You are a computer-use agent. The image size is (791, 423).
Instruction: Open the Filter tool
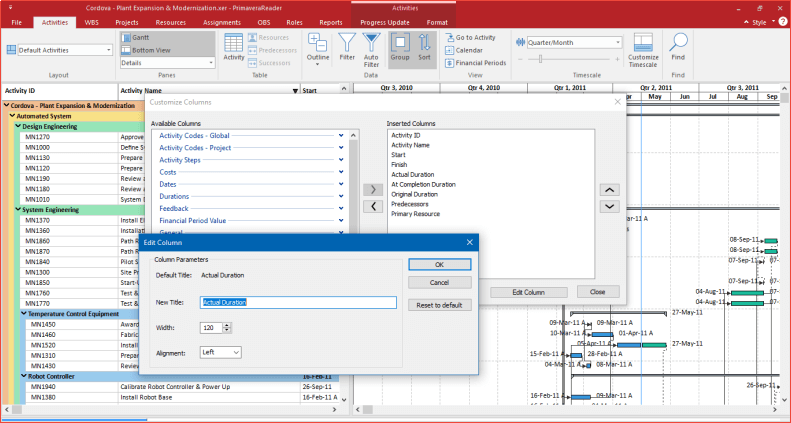pos(347,47)
